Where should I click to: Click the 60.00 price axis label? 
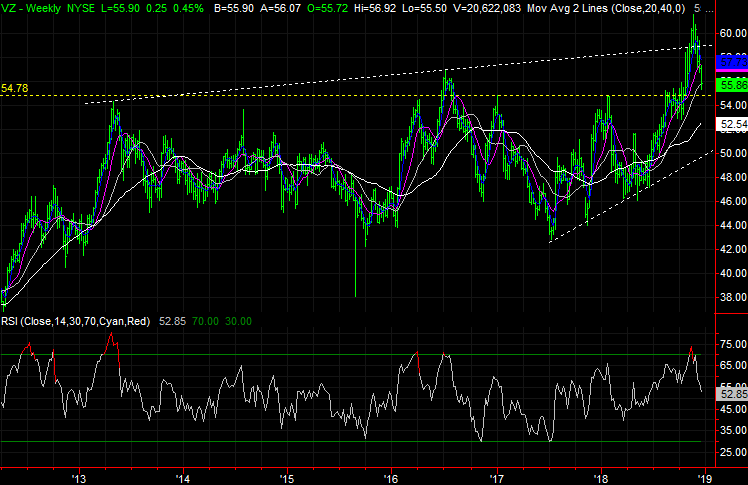733,33
